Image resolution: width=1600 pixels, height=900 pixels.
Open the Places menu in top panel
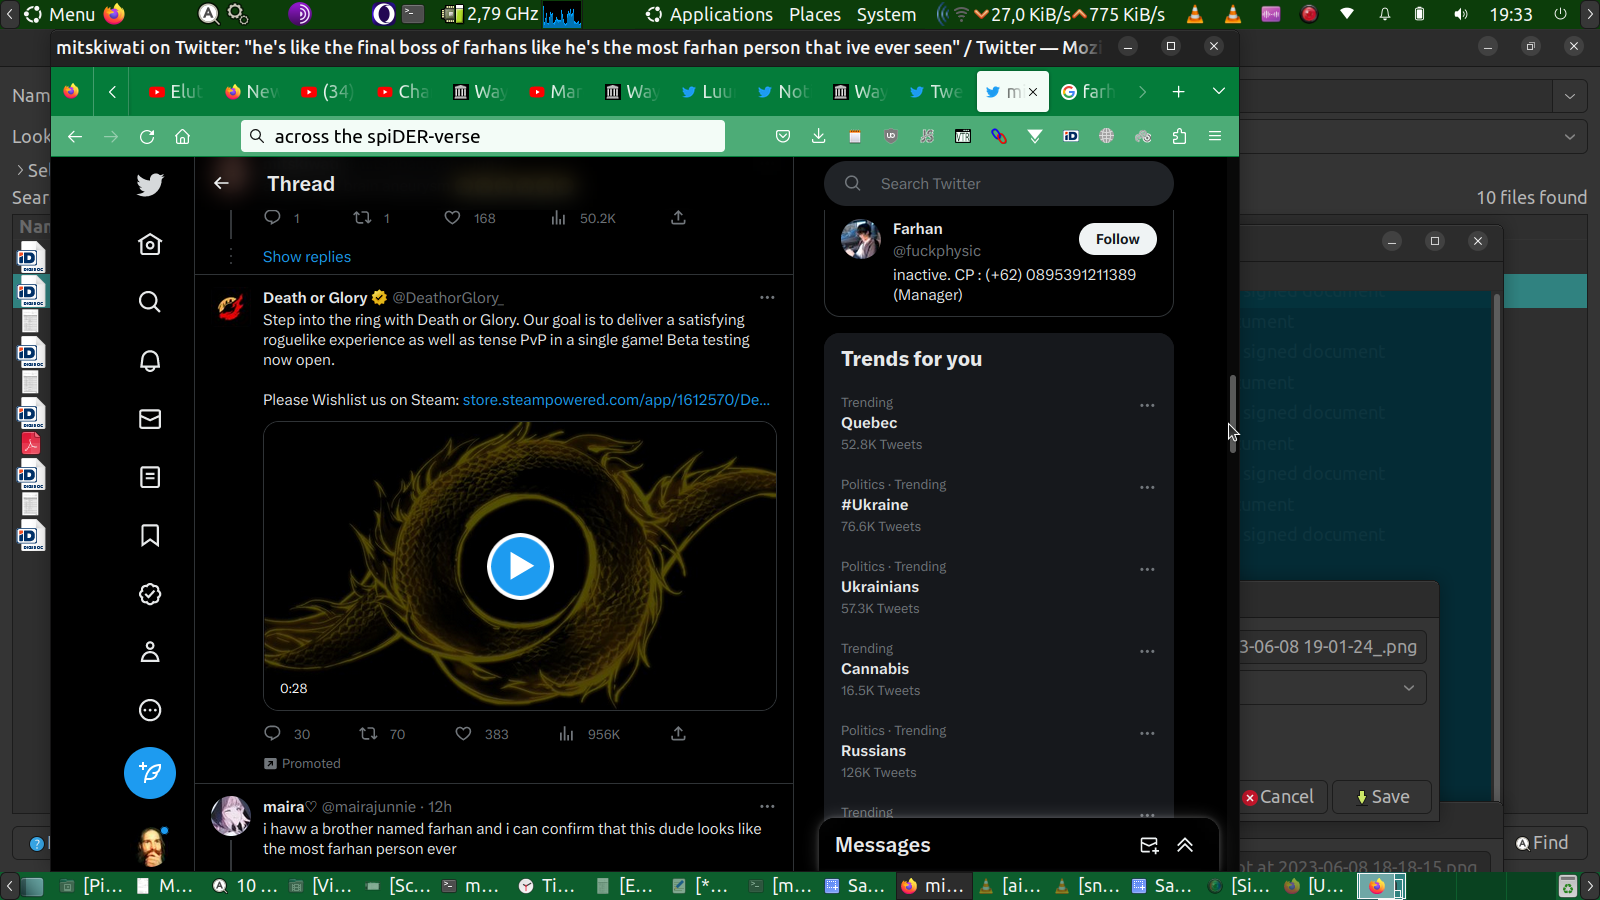815,14
